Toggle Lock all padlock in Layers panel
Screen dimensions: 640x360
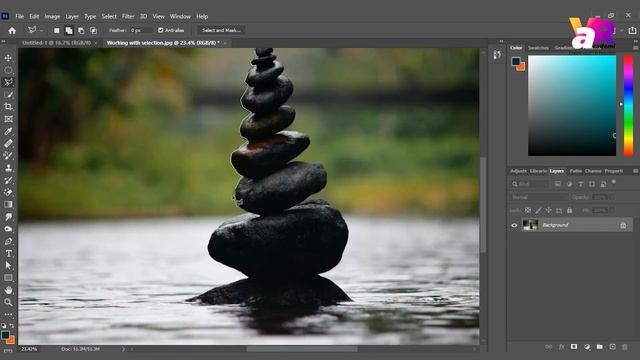(569, 210)
